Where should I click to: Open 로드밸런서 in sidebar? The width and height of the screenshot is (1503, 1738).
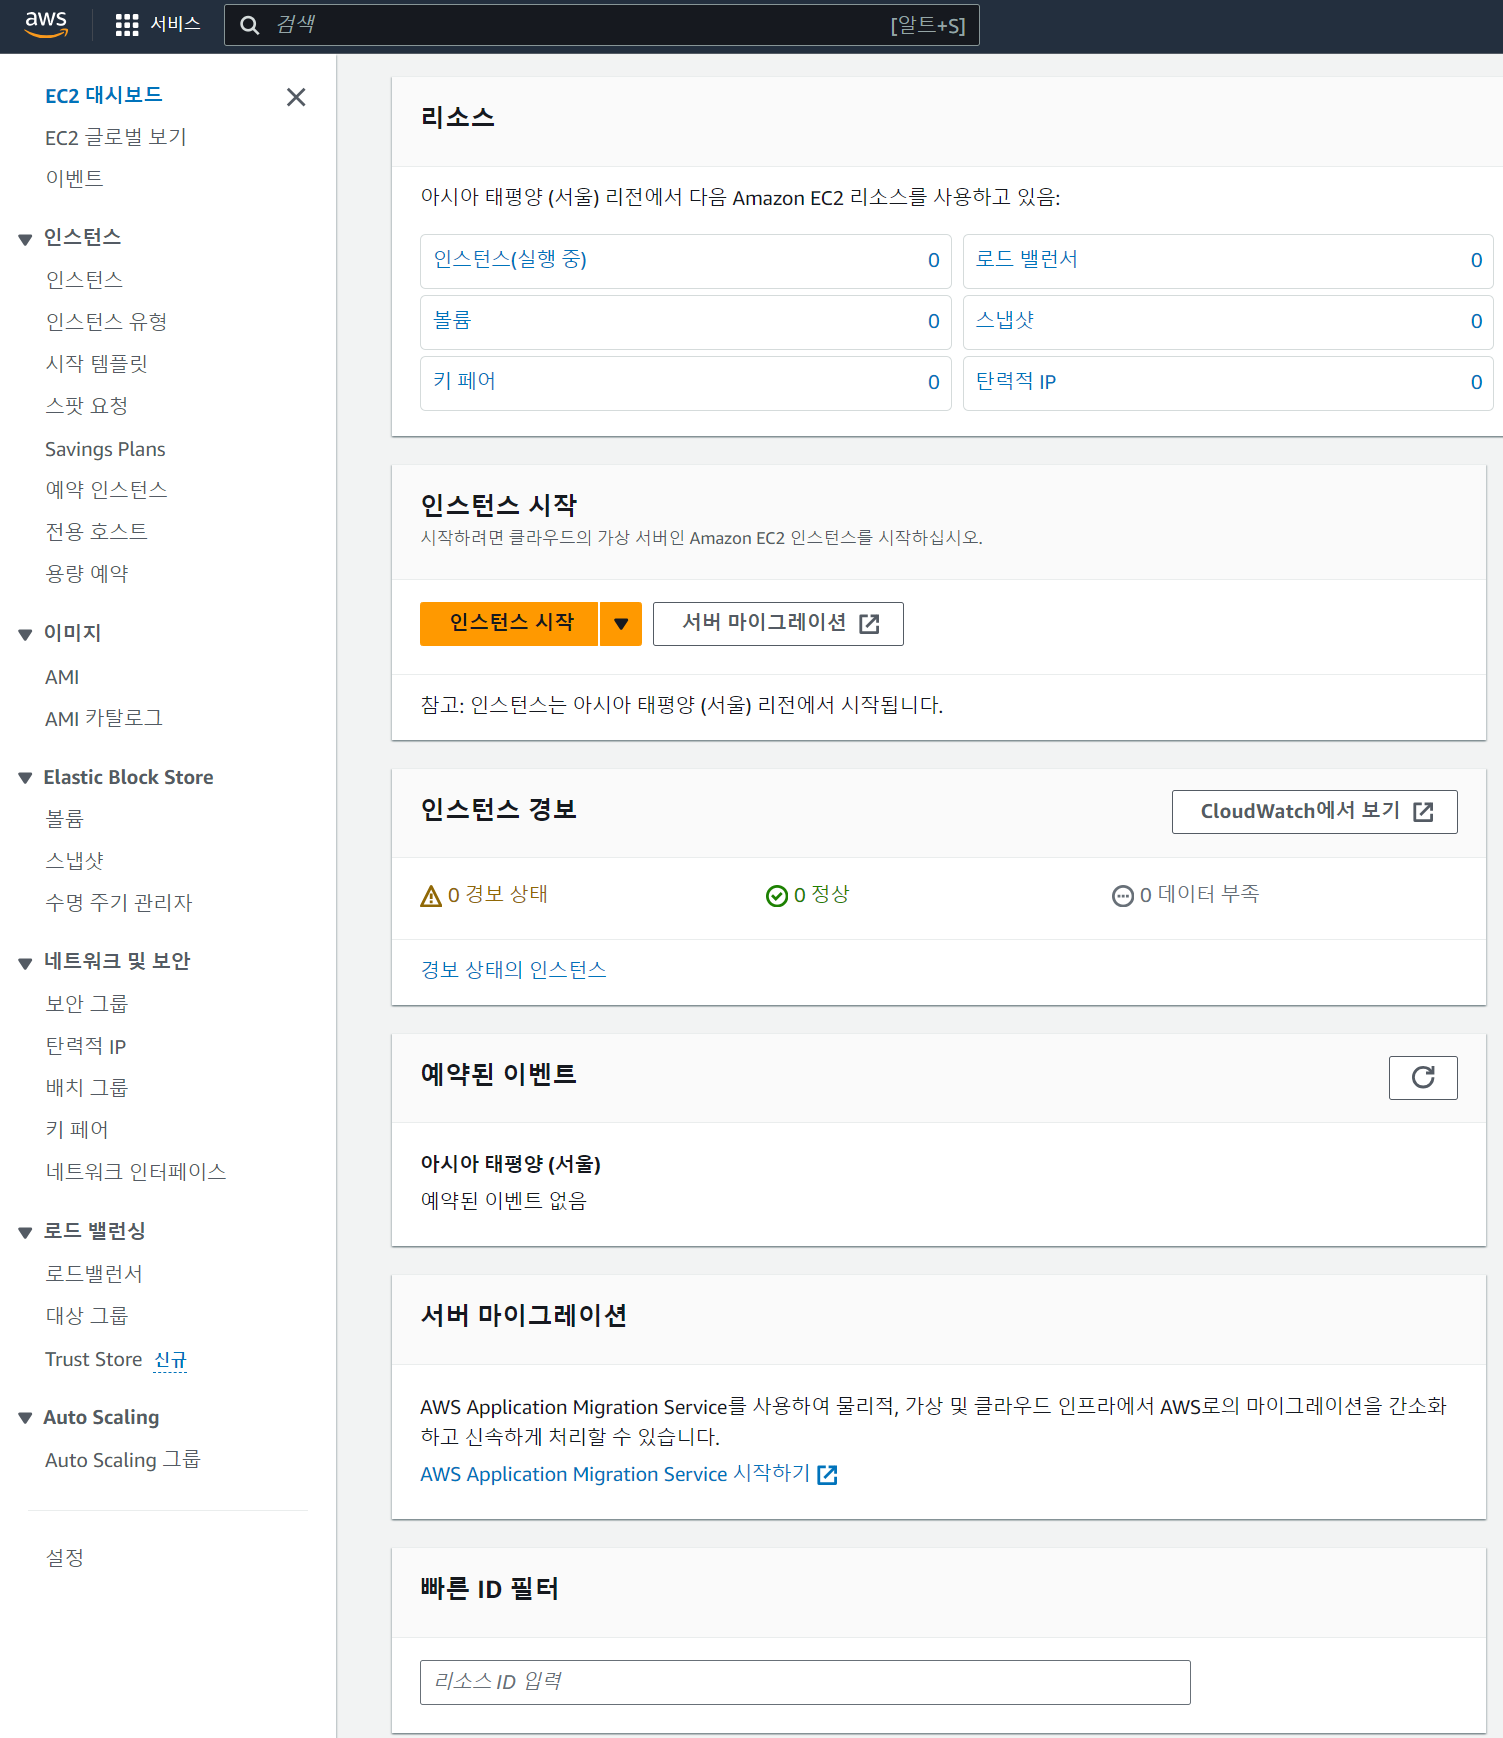[x=94, y=1273]
